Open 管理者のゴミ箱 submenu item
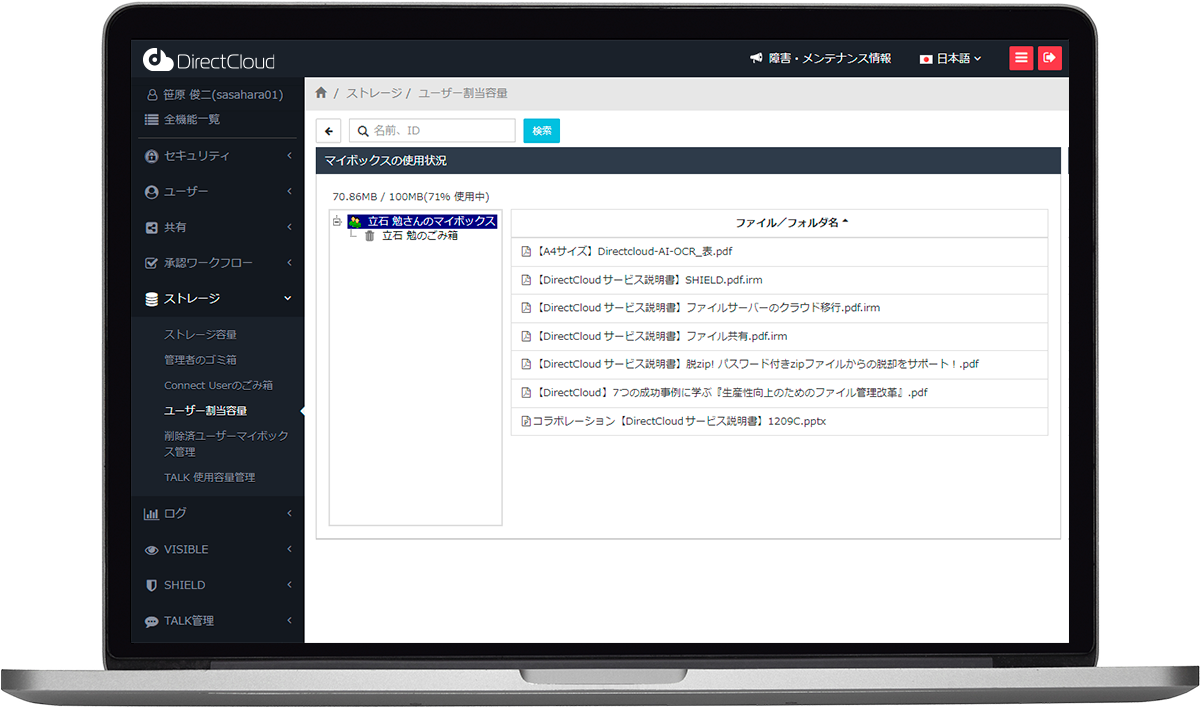Viewport: 1200px width, 708px height. click(x=200, y=360)
